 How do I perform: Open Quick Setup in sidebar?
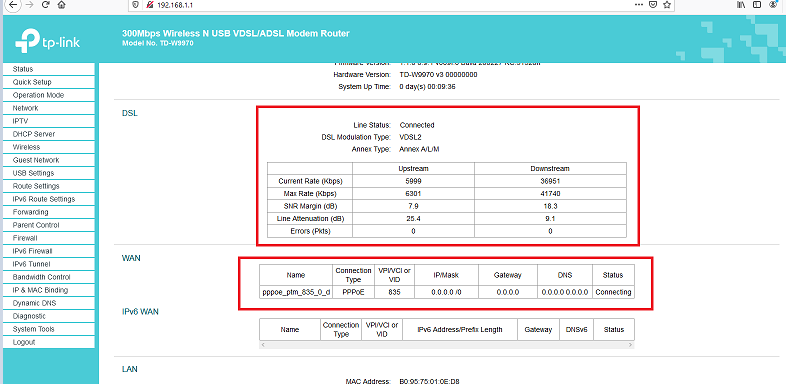tap(49, 82)
